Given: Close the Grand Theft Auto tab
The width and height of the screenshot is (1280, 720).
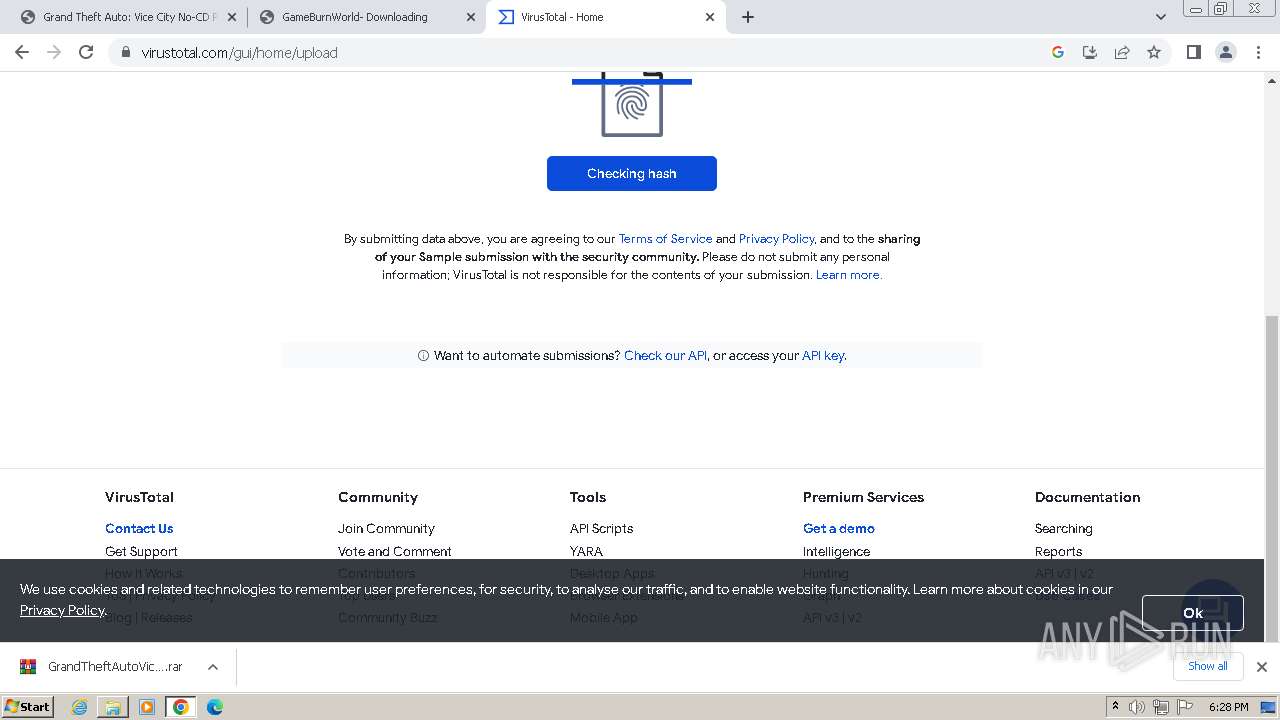Looking at the screenshot, I should [x=232, y=17].
